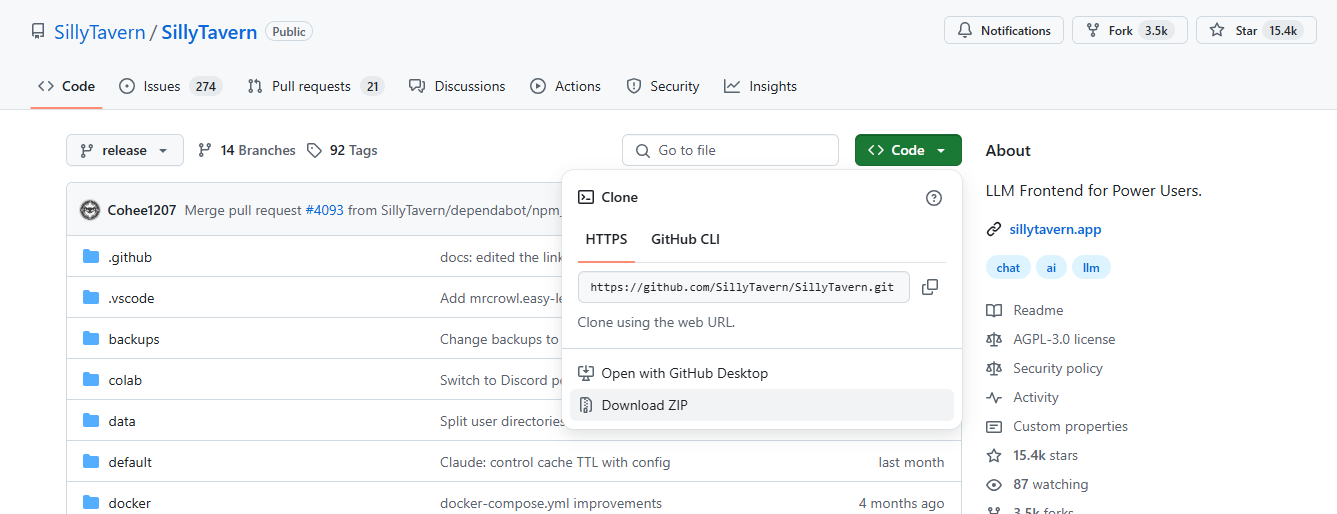Open the Insights tab
The image size is (1337, 514).
[761, 86]
